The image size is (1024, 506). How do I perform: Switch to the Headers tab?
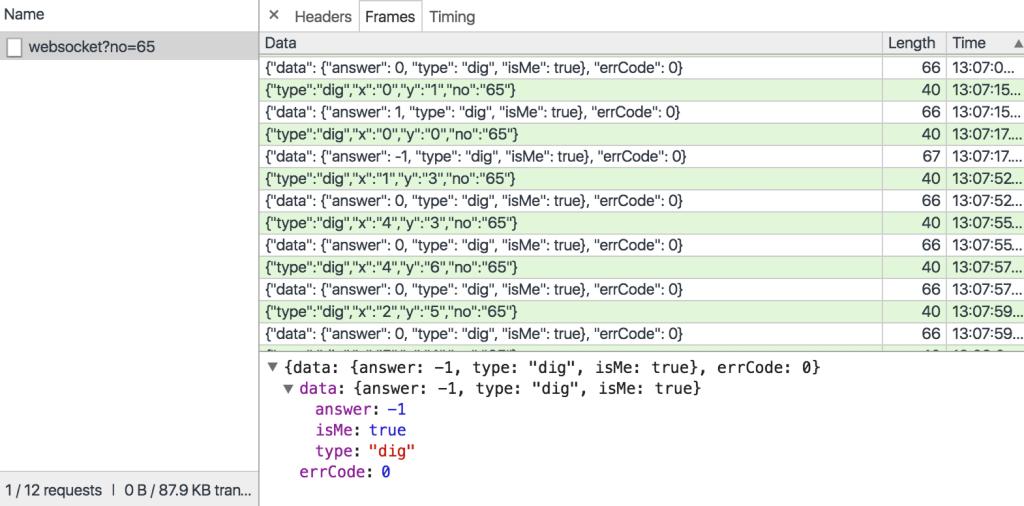(x=322, y=16)
